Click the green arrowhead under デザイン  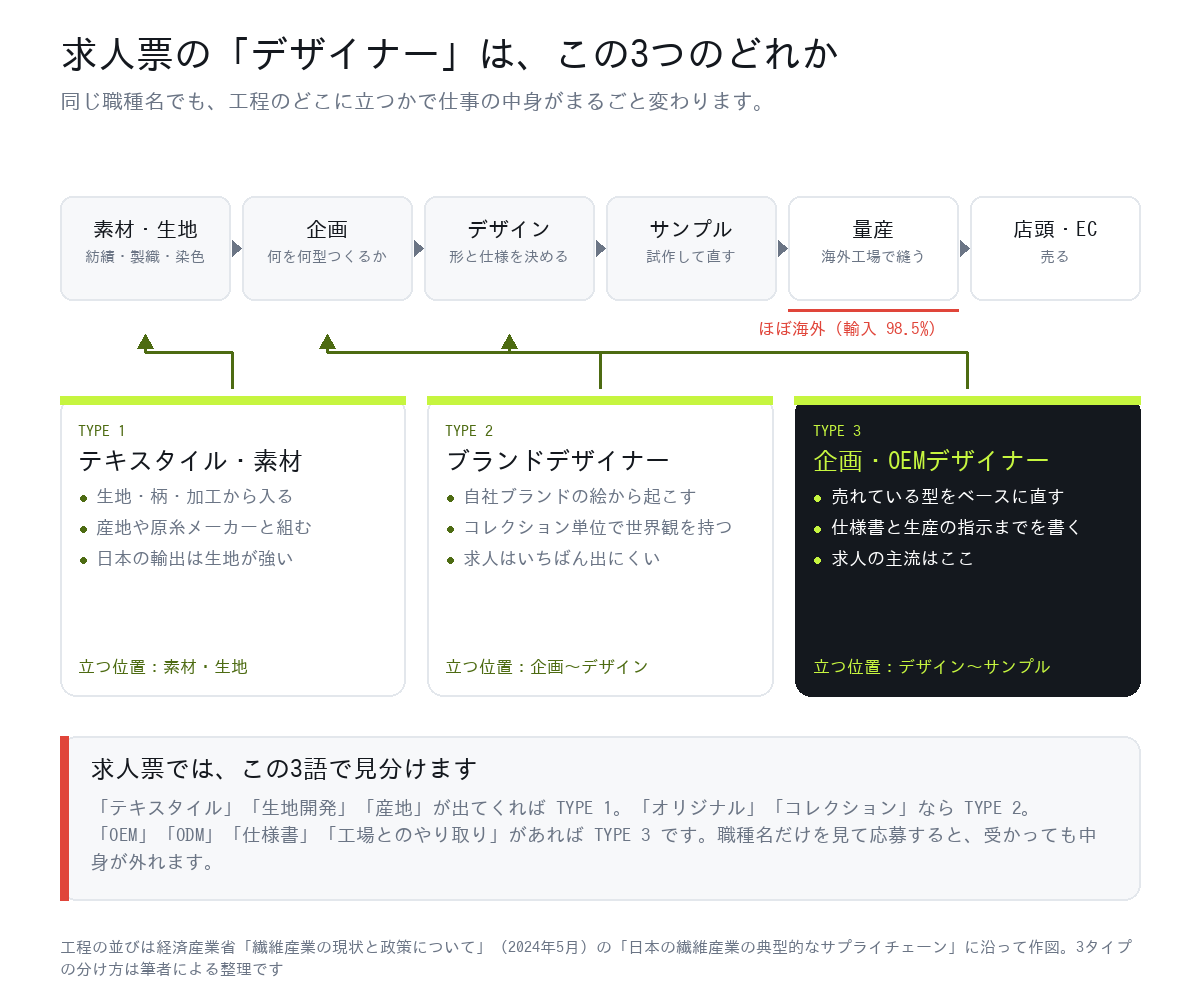(x=509, y=341)
